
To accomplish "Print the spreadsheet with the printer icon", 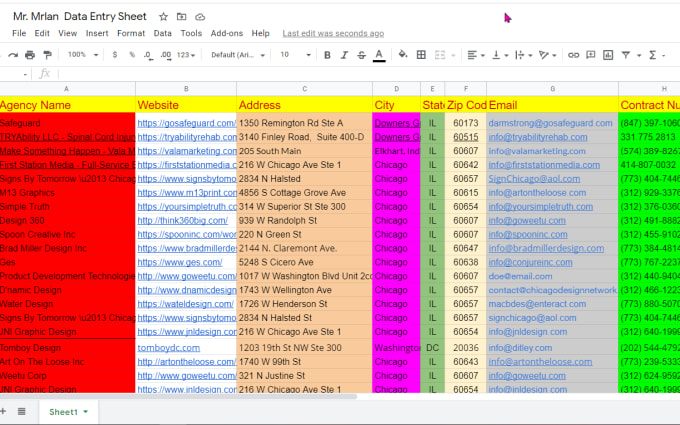I will tap(30, 55).
